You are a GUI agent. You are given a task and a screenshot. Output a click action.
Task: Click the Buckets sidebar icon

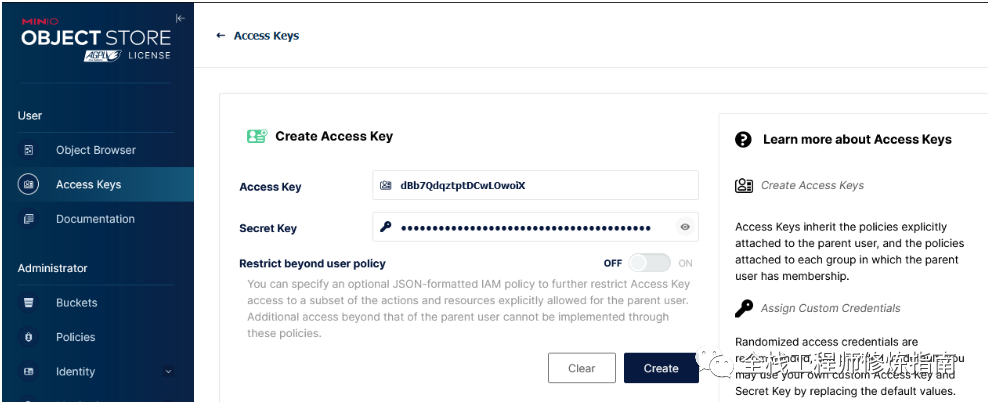pyautogui.click(x=28, y=303)
